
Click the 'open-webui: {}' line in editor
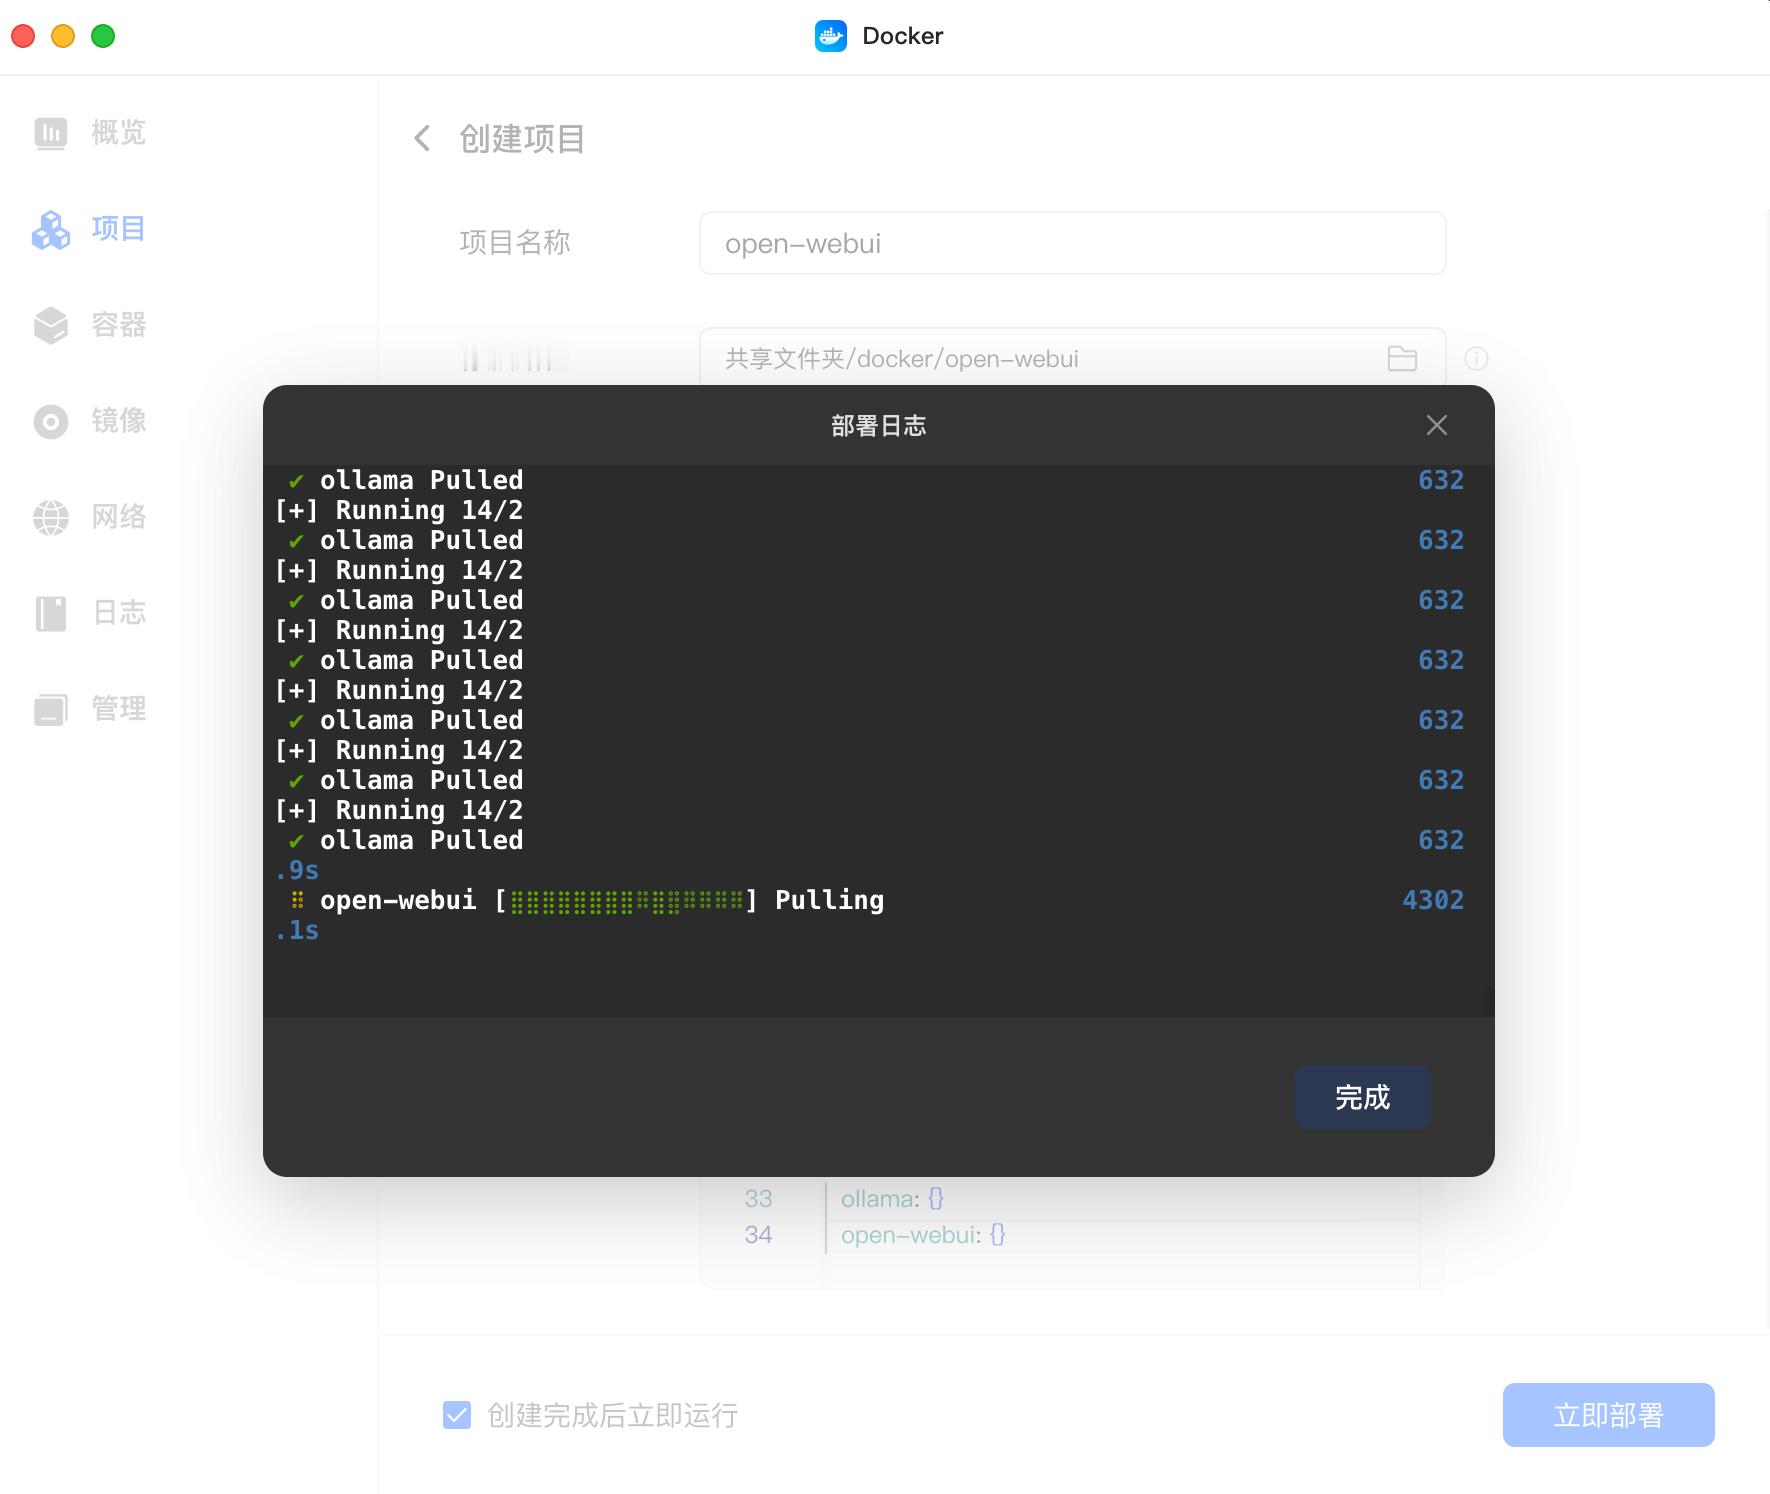pyautogui.click(x=923, y=1235)
